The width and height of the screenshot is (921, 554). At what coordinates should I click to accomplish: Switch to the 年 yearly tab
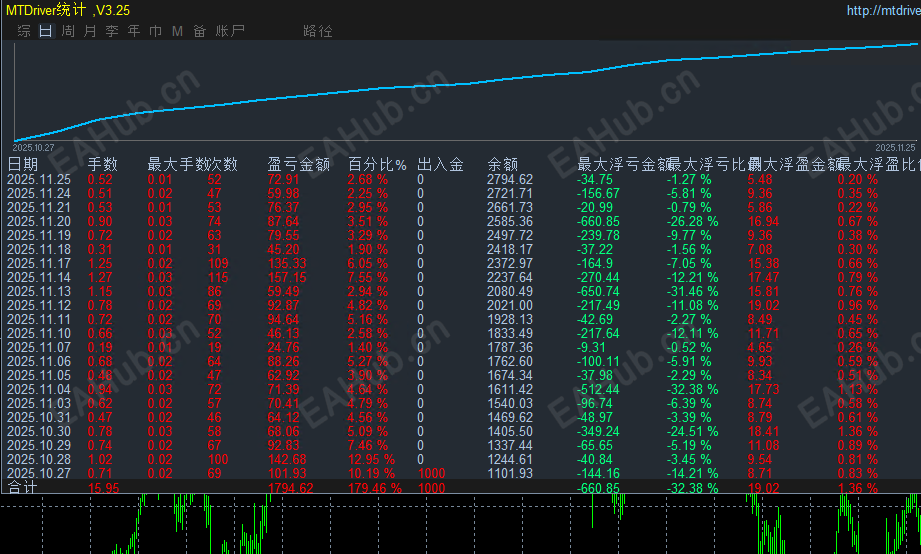point(134,31)
